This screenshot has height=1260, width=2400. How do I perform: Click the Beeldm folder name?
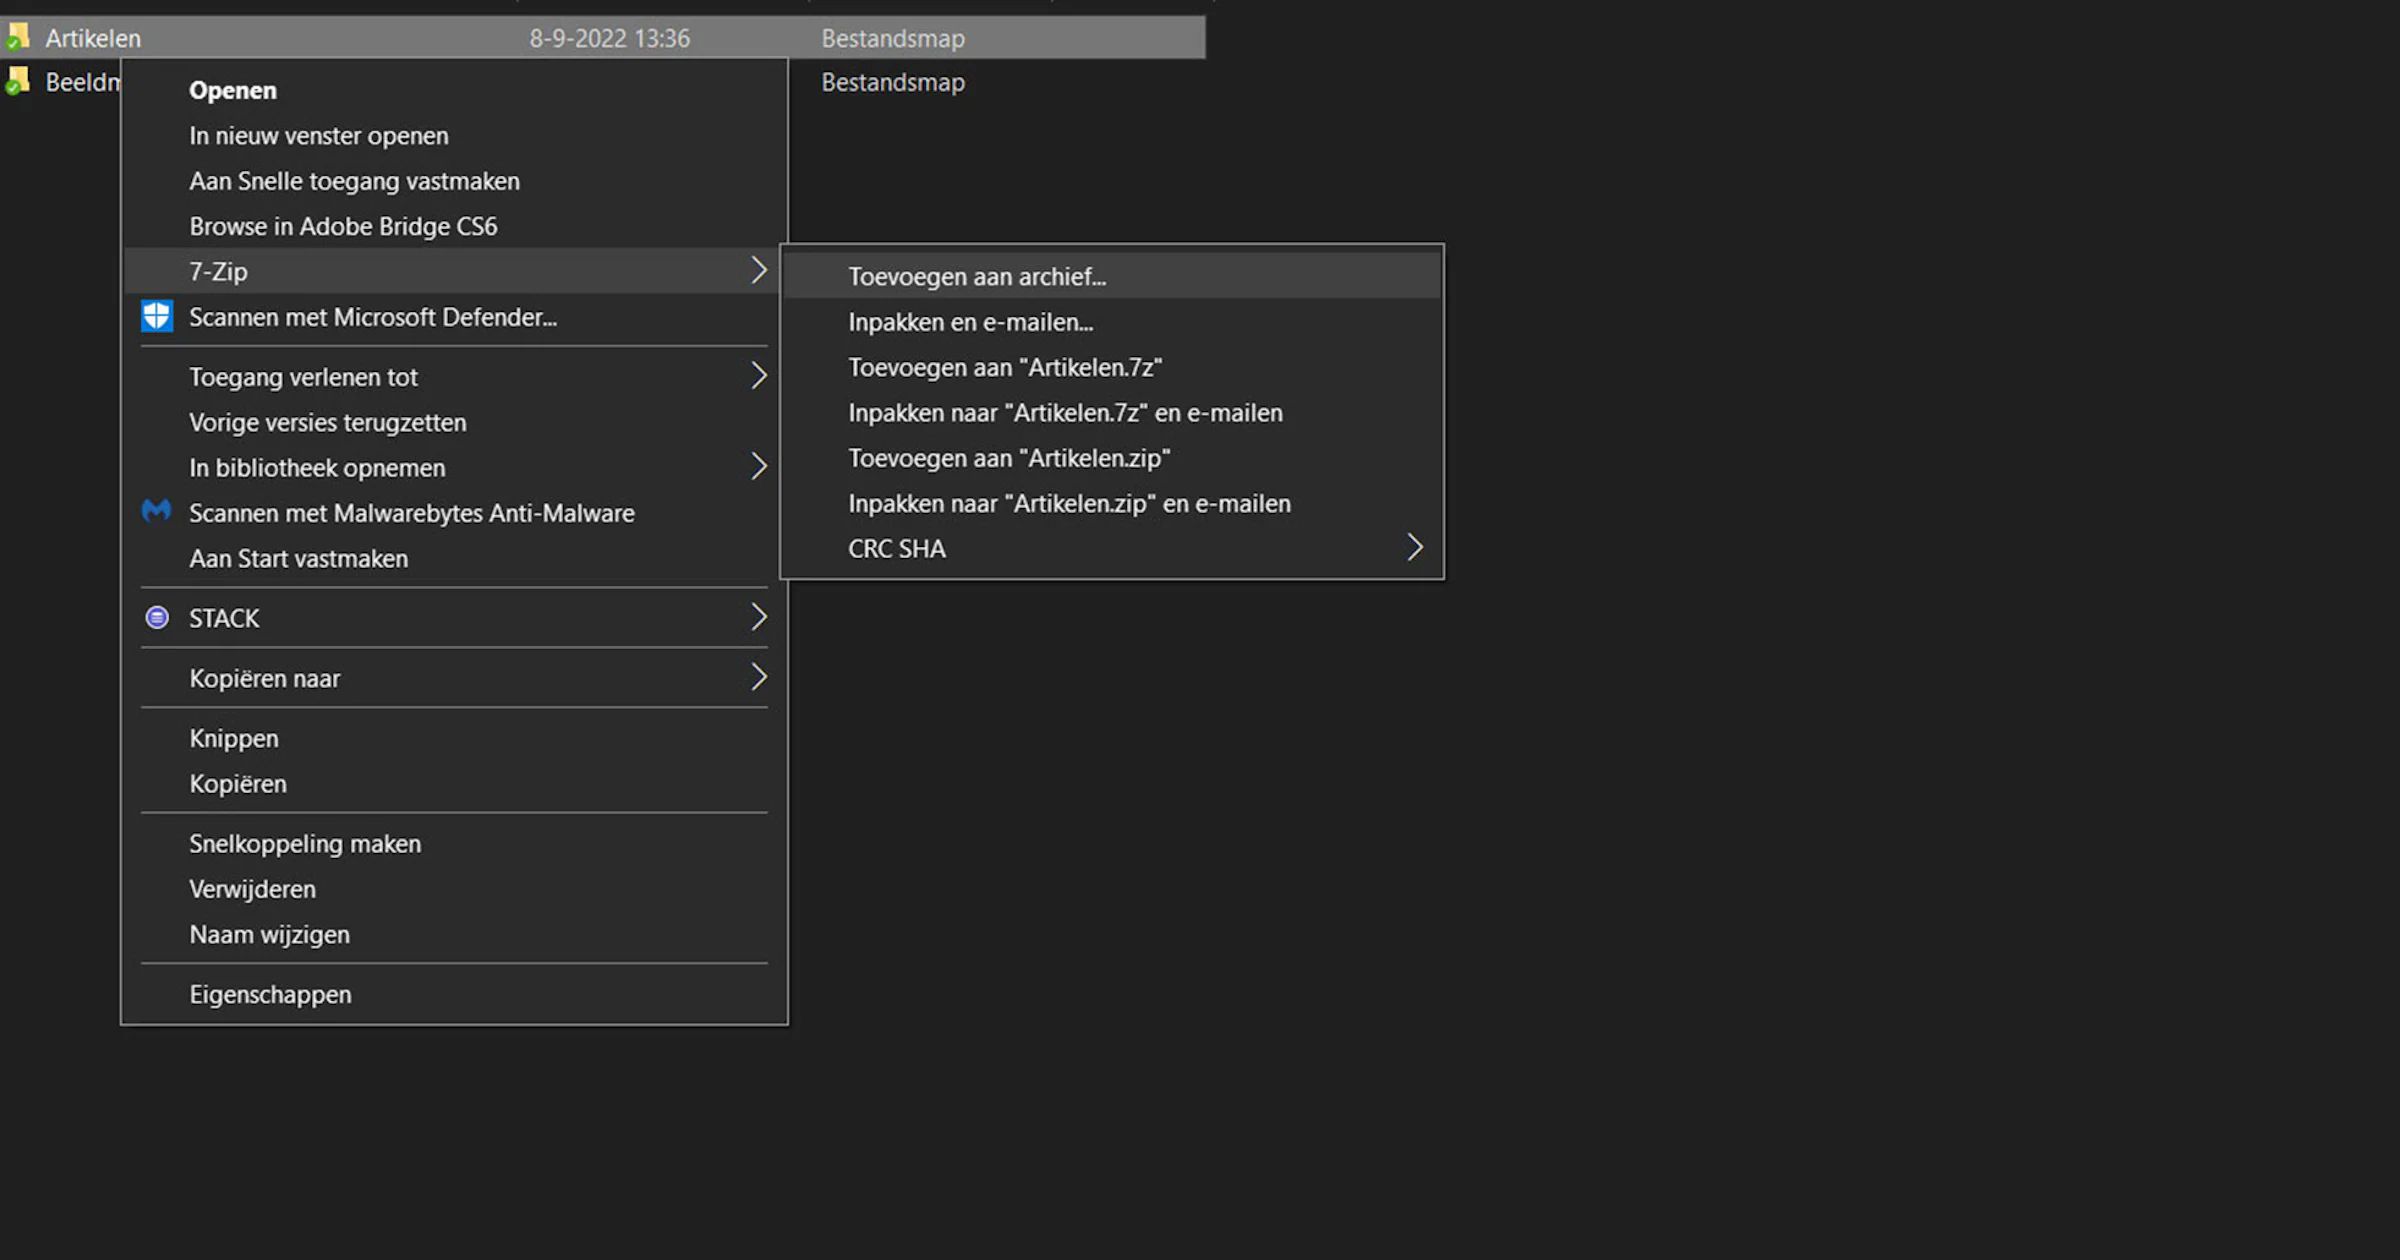coord(82,82)
